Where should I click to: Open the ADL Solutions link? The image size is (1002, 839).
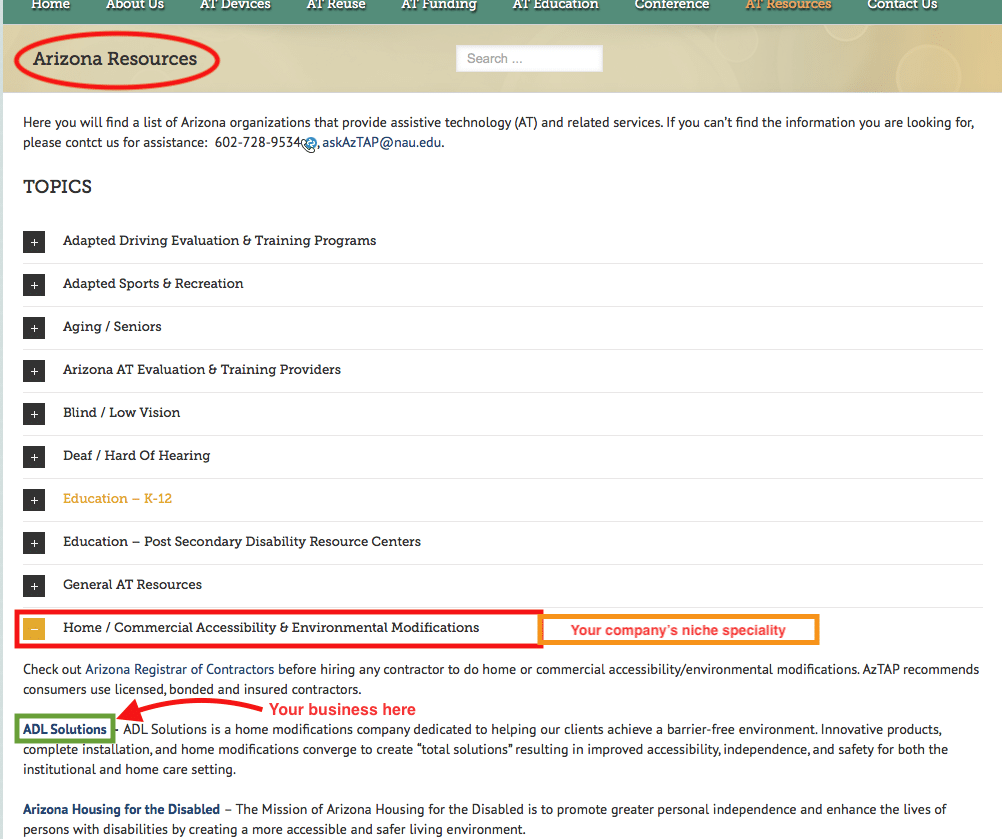[x=65, y=729]
